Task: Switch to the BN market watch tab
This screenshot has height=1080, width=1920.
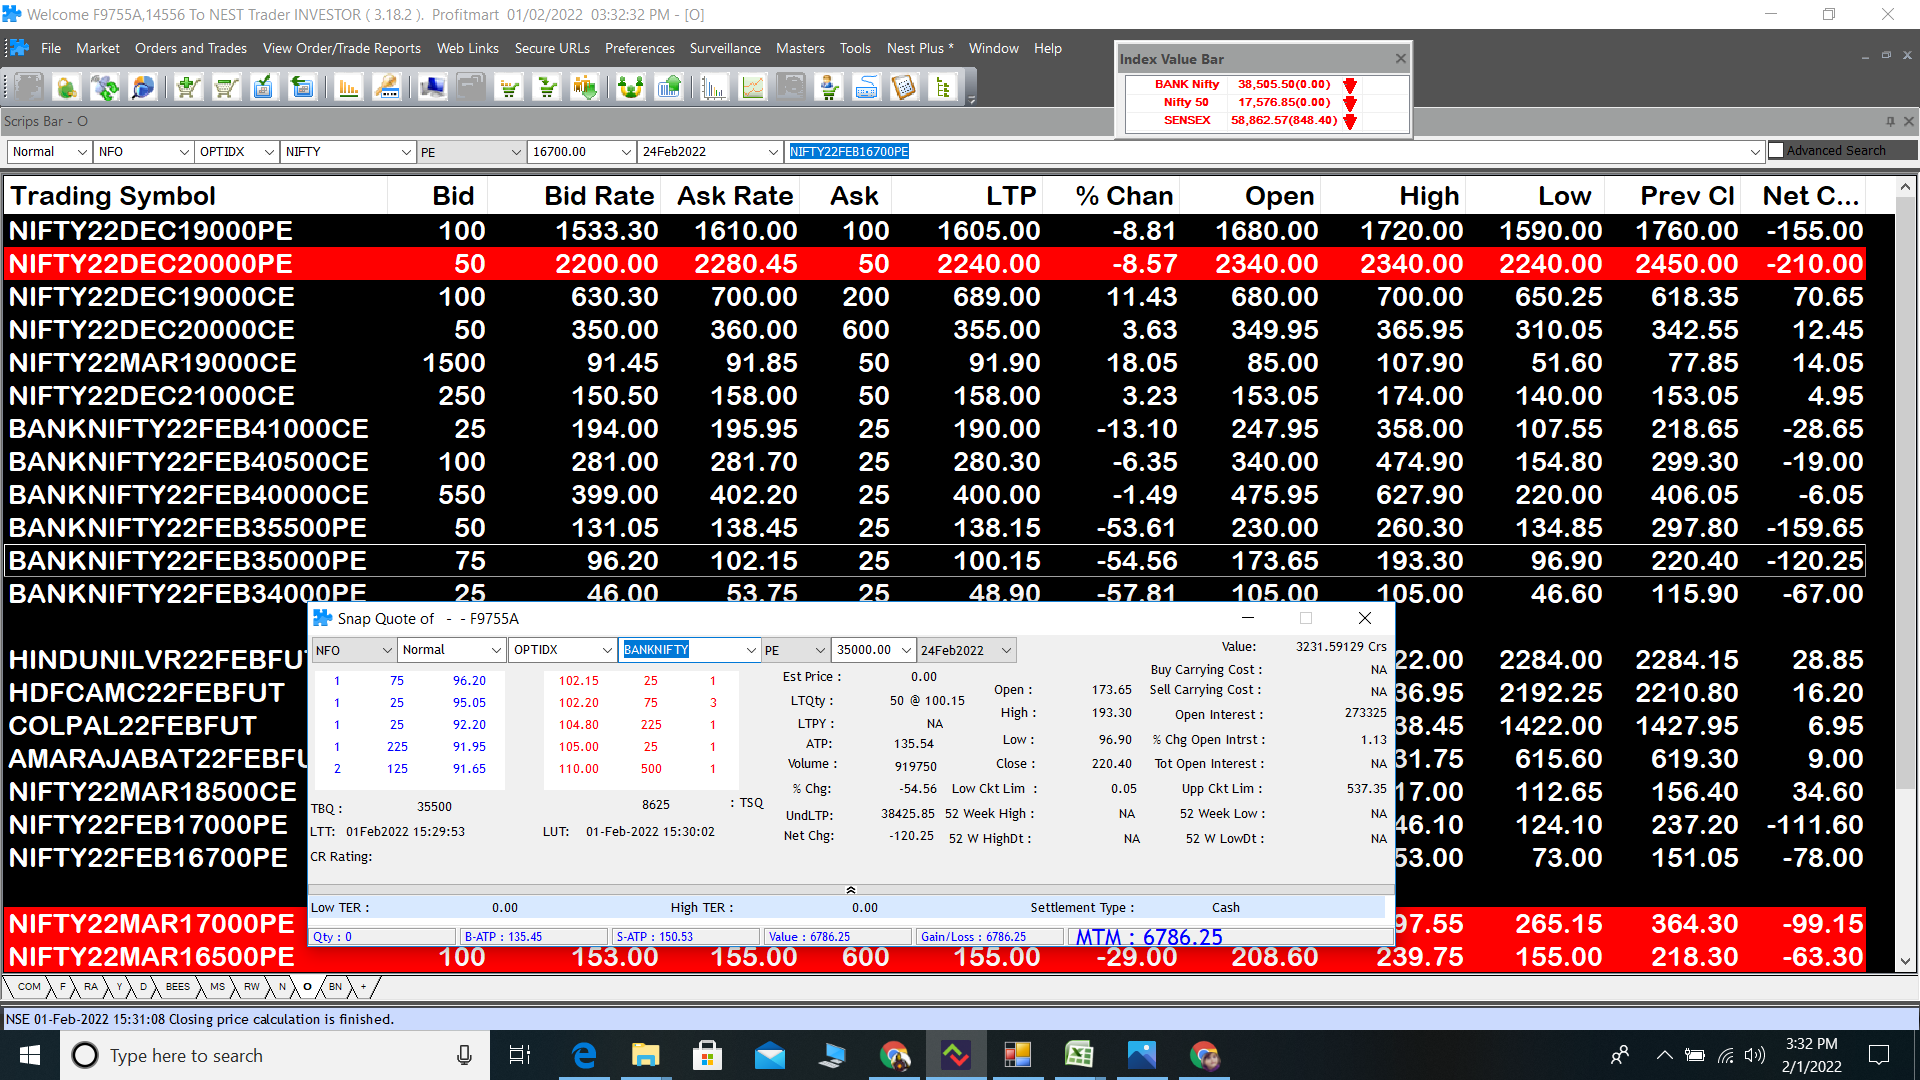Action: pos(335,987)
